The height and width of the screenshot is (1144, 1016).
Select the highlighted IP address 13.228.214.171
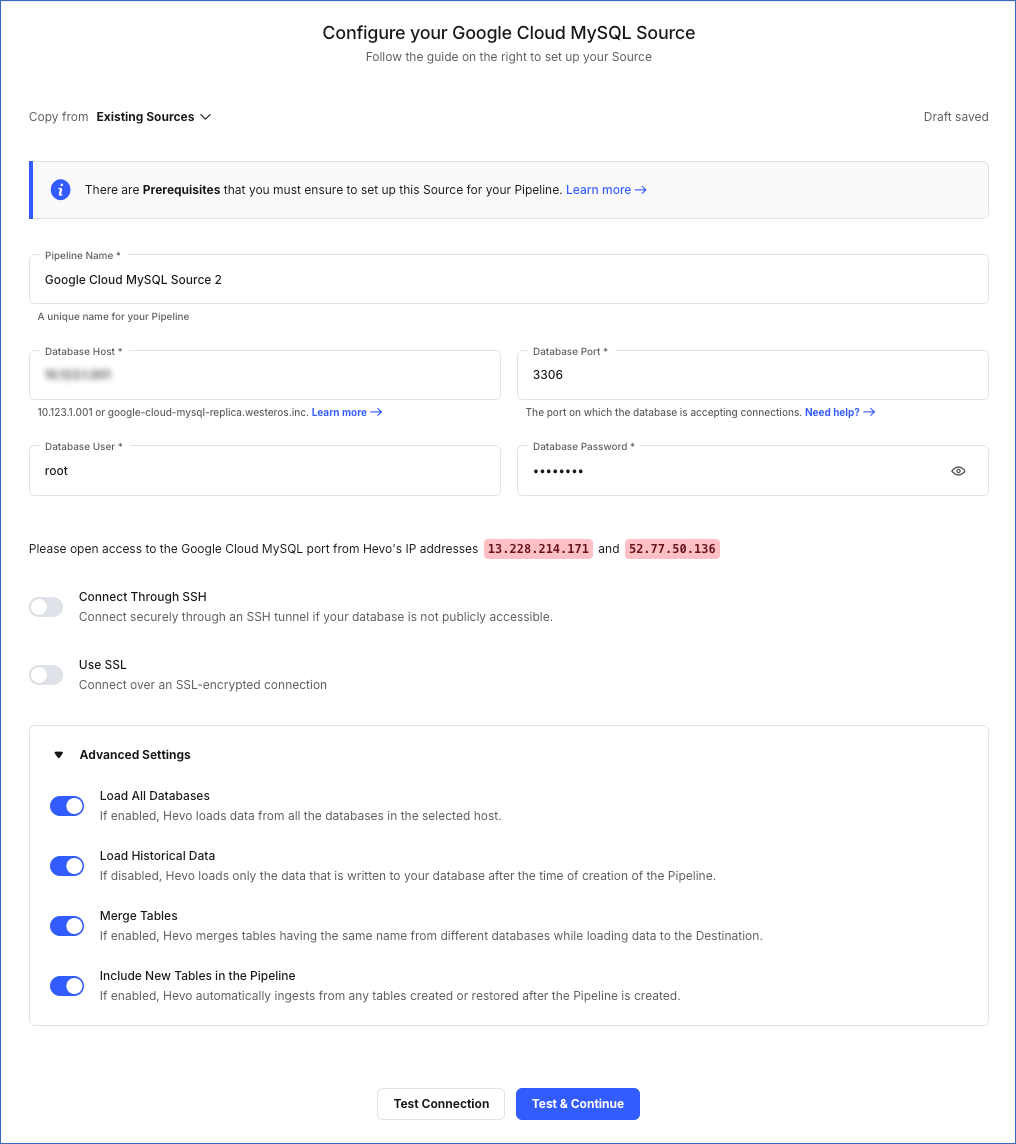[538, 548]
